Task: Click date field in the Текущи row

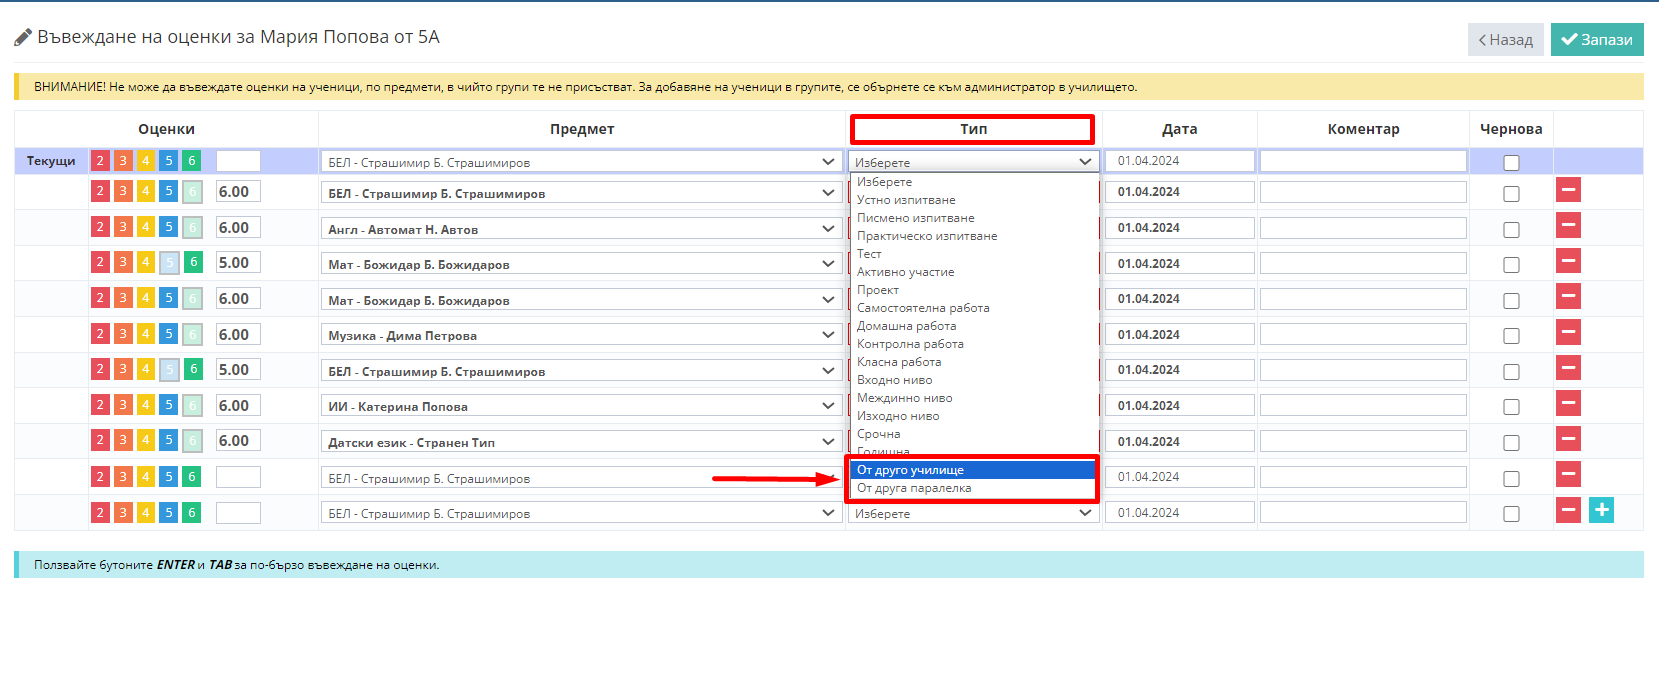Action: [1180, 161]
